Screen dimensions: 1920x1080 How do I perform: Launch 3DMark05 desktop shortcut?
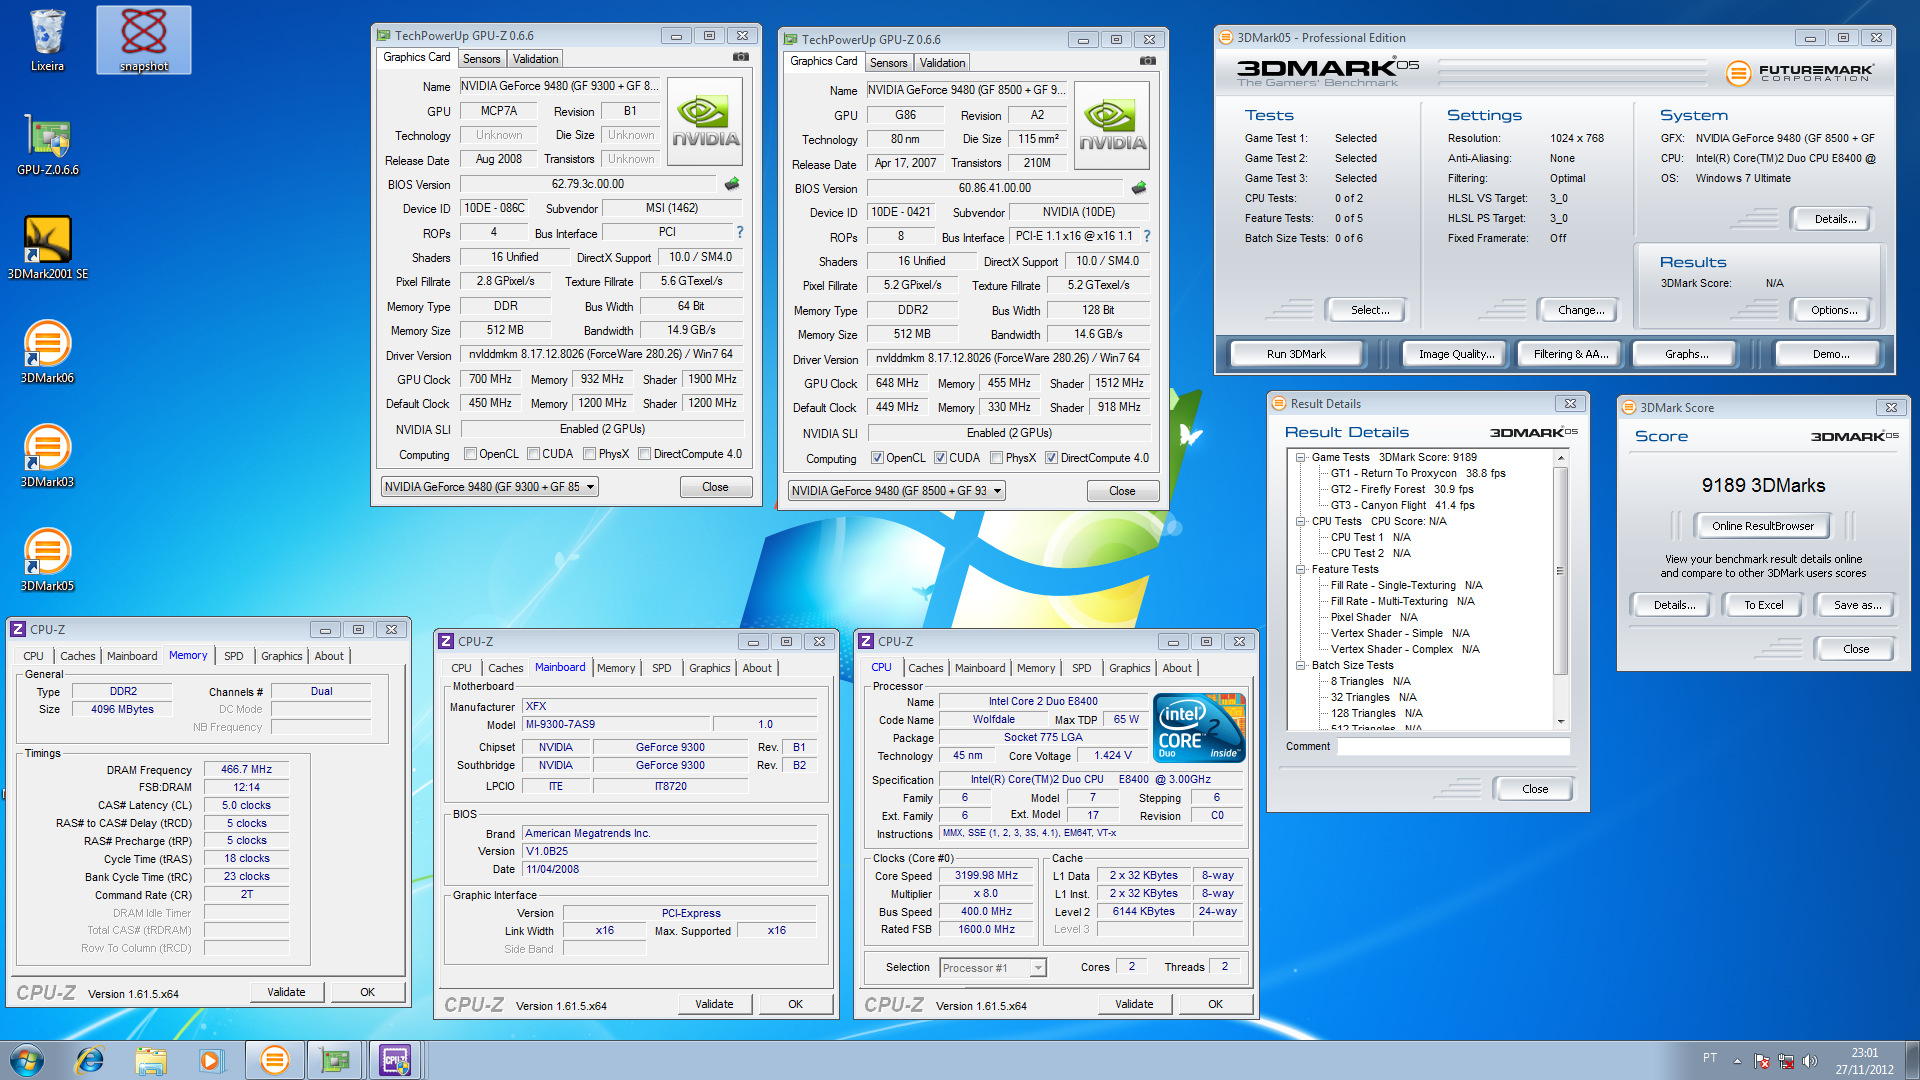pyautogui.click(x=47, y=560)
